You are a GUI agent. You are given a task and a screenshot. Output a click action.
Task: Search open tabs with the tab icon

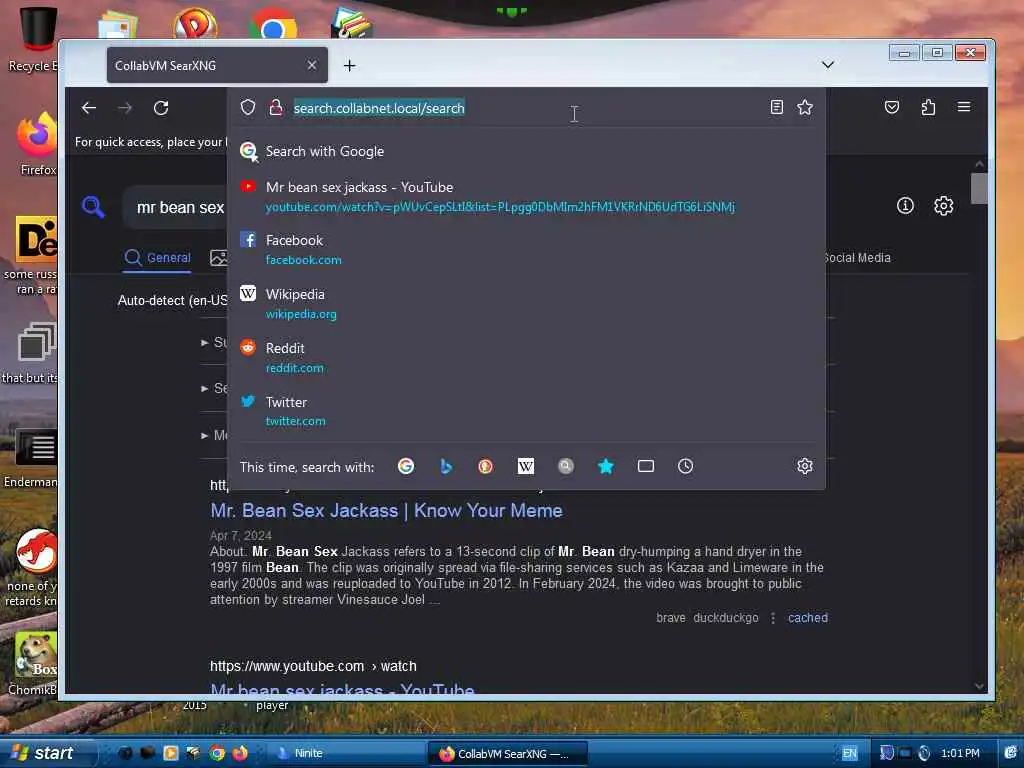[x=645, y=466]
